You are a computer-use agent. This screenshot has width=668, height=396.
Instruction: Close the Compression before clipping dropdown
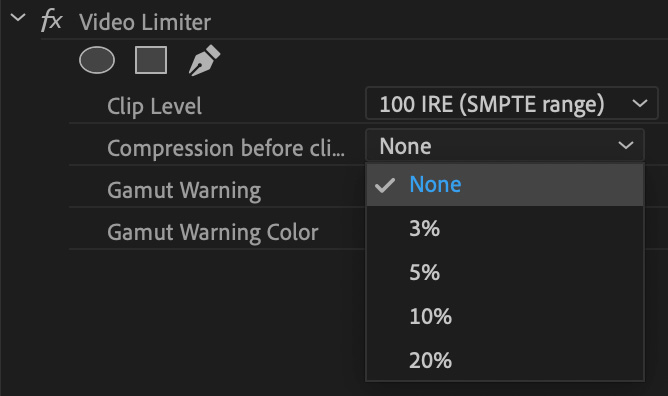(x=505, y=146)
